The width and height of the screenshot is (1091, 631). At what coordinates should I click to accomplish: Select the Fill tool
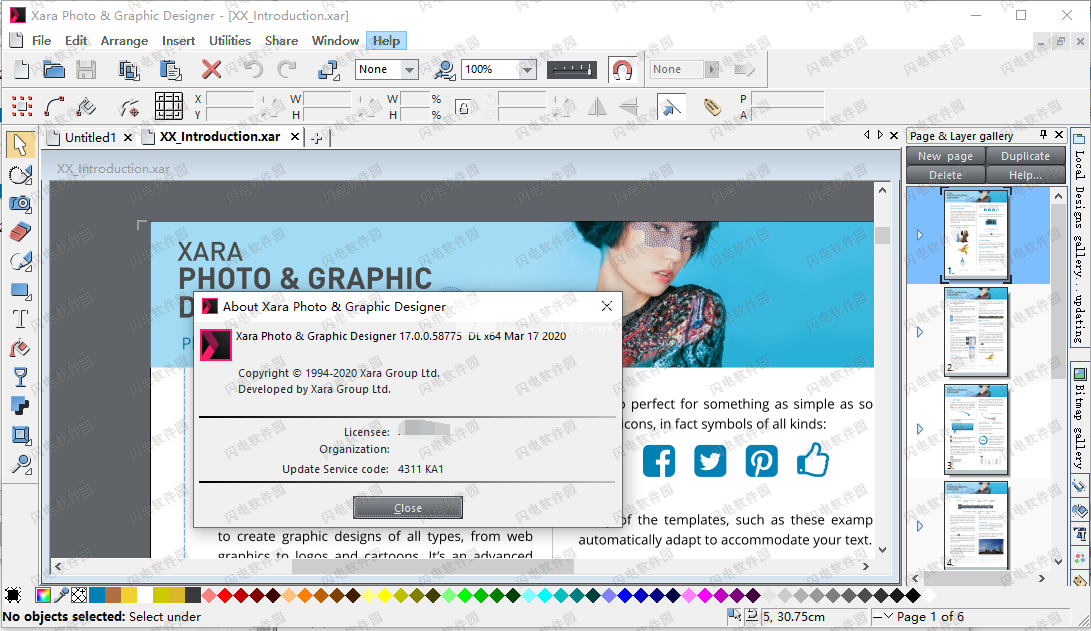[20, 348]
